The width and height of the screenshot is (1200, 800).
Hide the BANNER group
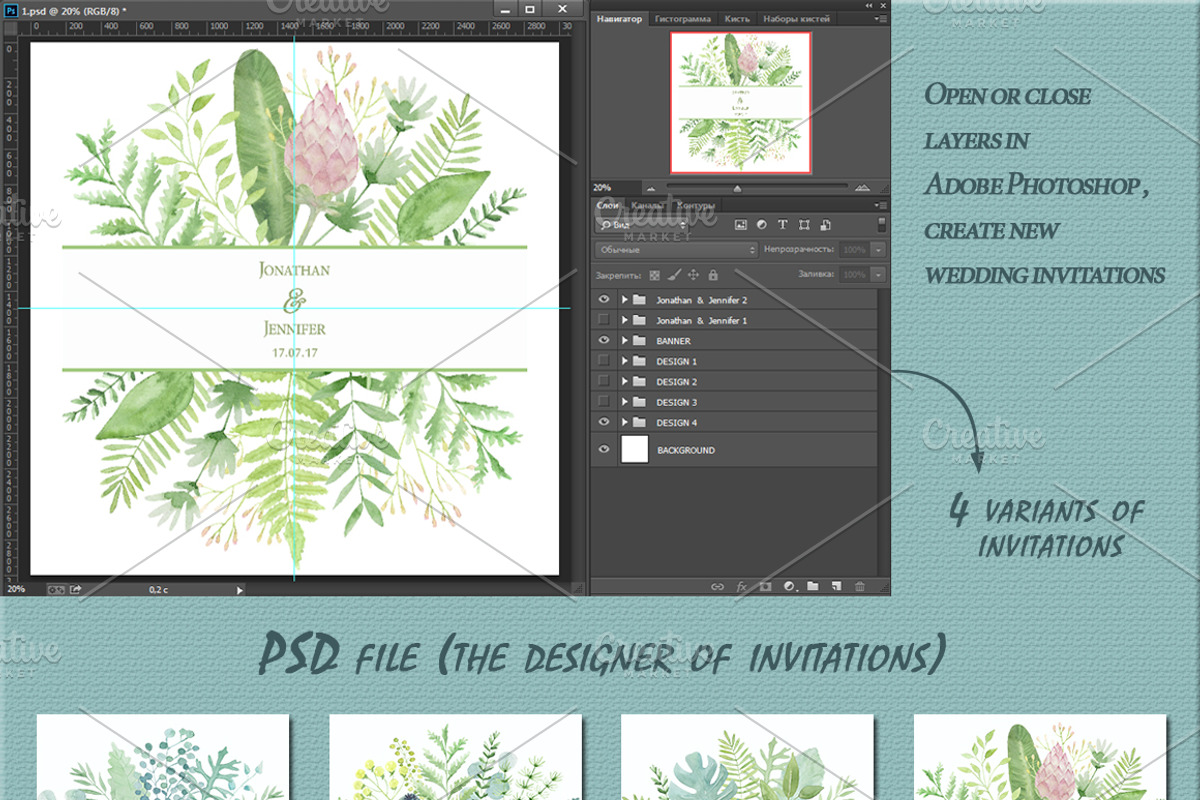(603, 340)
